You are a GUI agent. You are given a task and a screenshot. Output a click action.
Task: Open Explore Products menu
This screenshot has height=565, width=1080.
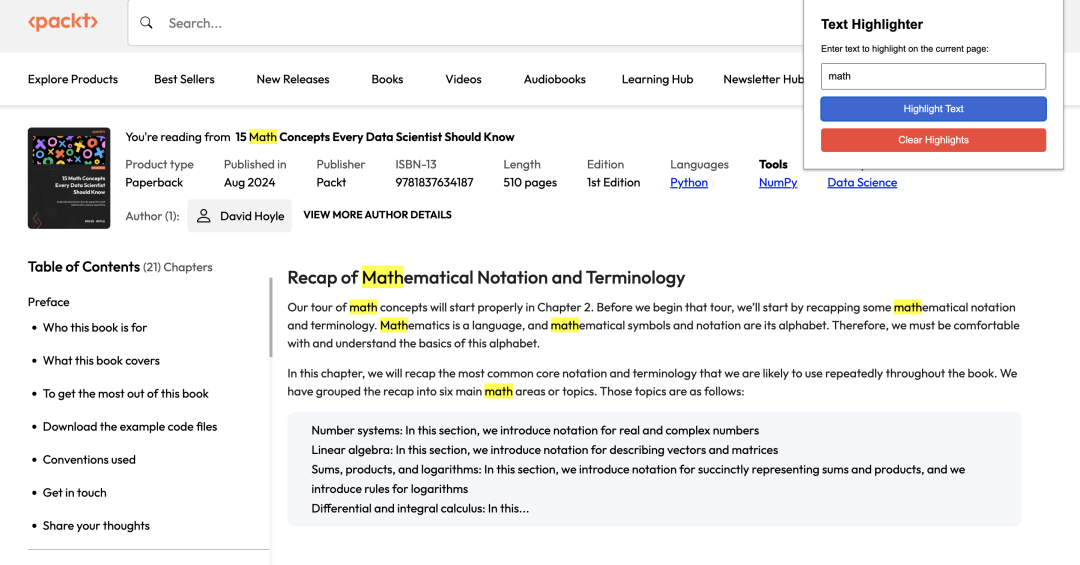tap(73, 79)
